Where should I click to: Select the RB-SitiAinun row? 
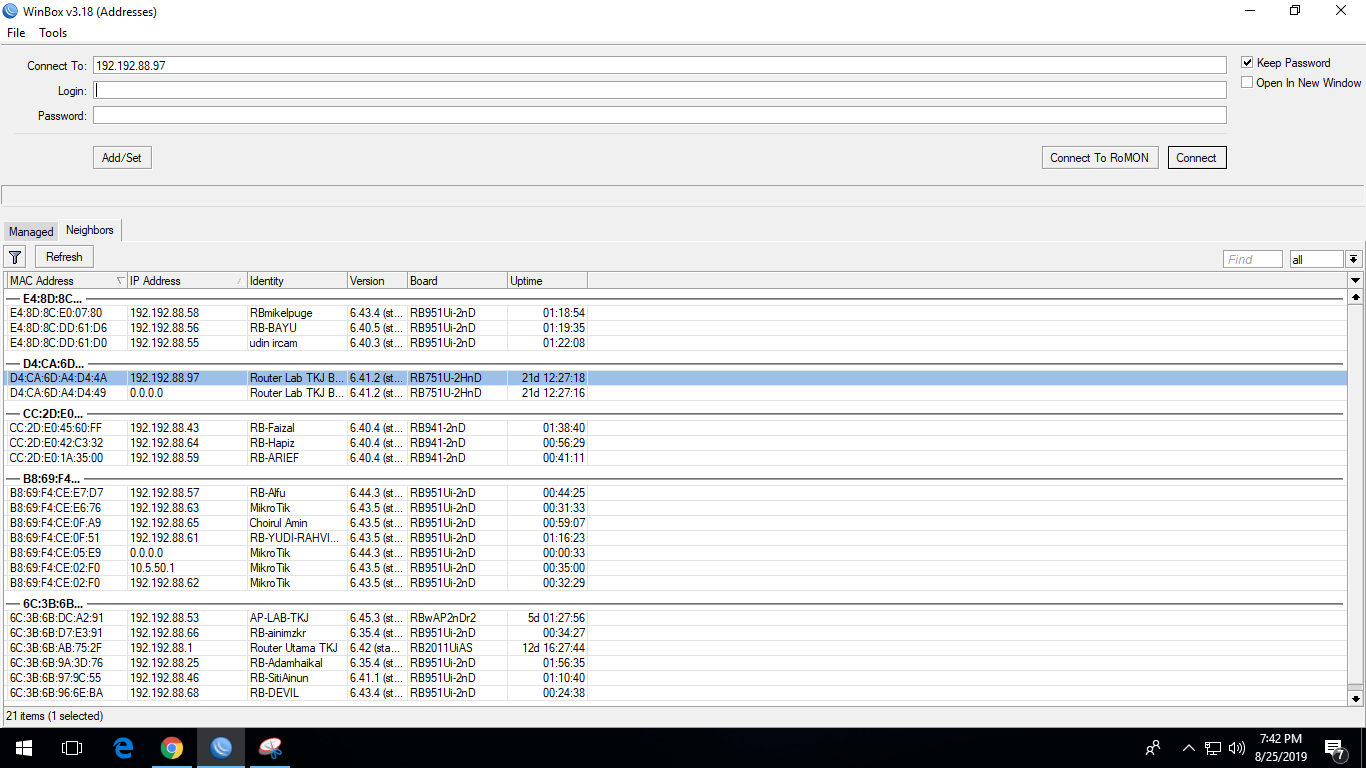click(677, 678)
